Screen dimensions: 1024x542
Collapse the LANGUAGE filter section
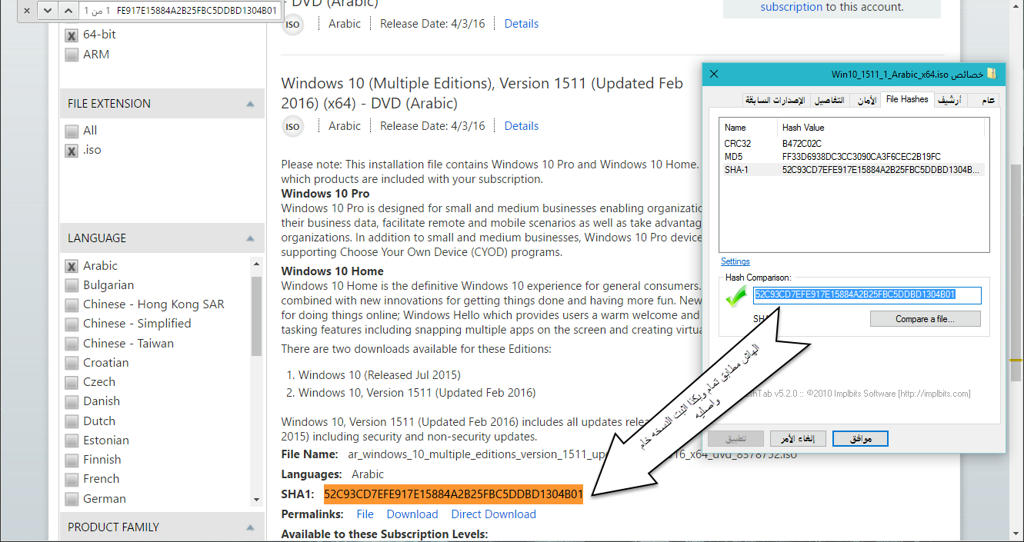tap(249, 238)
